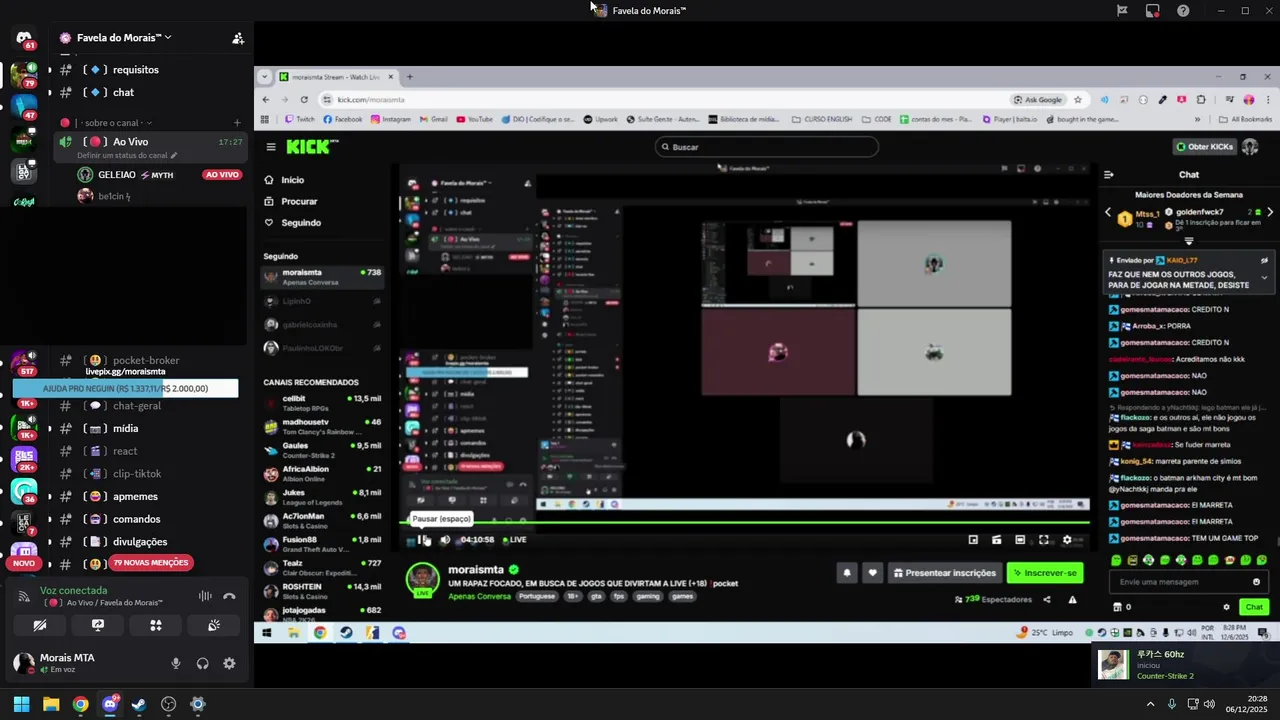1280x720 pixels.
Task: Open the Gaules recommended channel
Action: click(322, 449)
